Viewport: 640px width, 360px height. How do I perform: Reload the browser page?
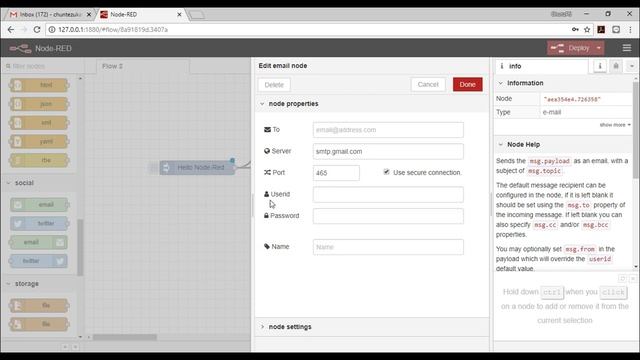tap(37, 29)
